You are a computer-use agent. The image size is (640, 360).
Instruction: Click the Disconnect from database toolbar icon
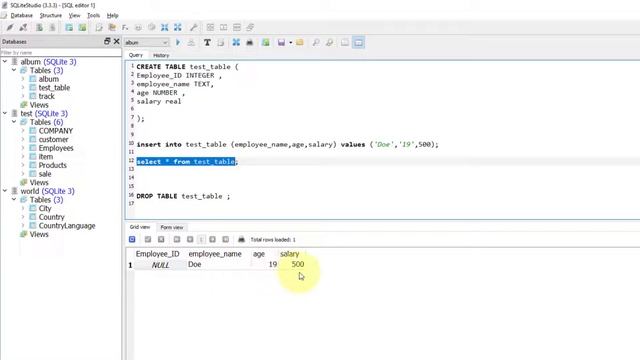tap(23, 27)
